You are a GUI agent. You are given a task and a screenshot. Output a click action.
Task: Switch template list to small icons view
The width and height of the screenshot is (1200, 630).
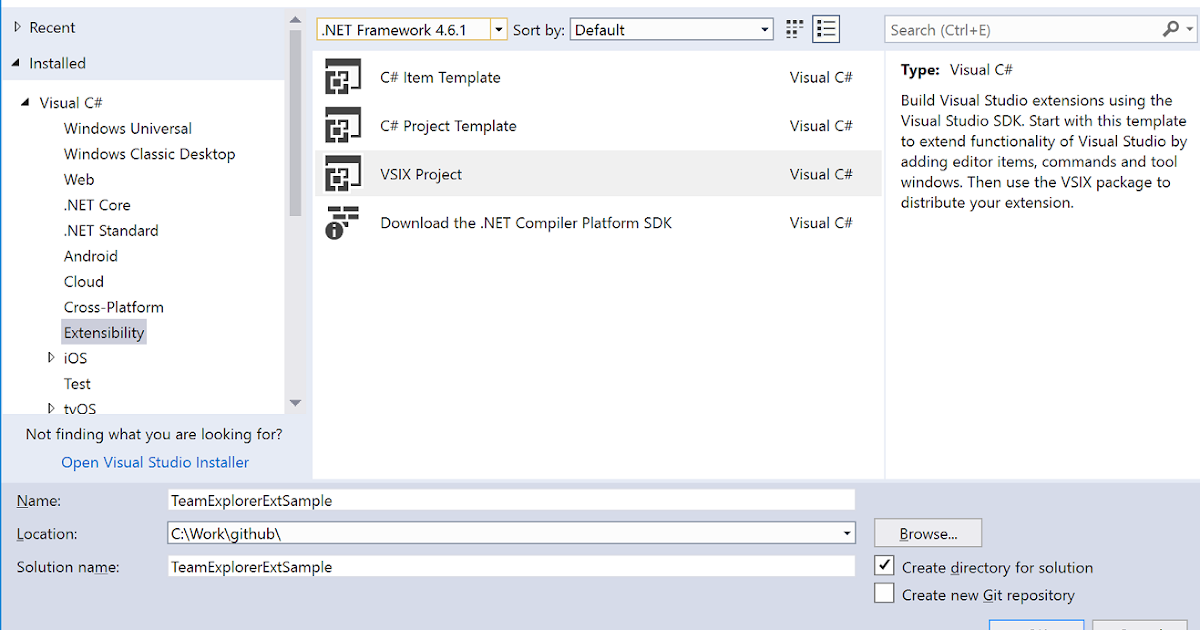(826, 28)
